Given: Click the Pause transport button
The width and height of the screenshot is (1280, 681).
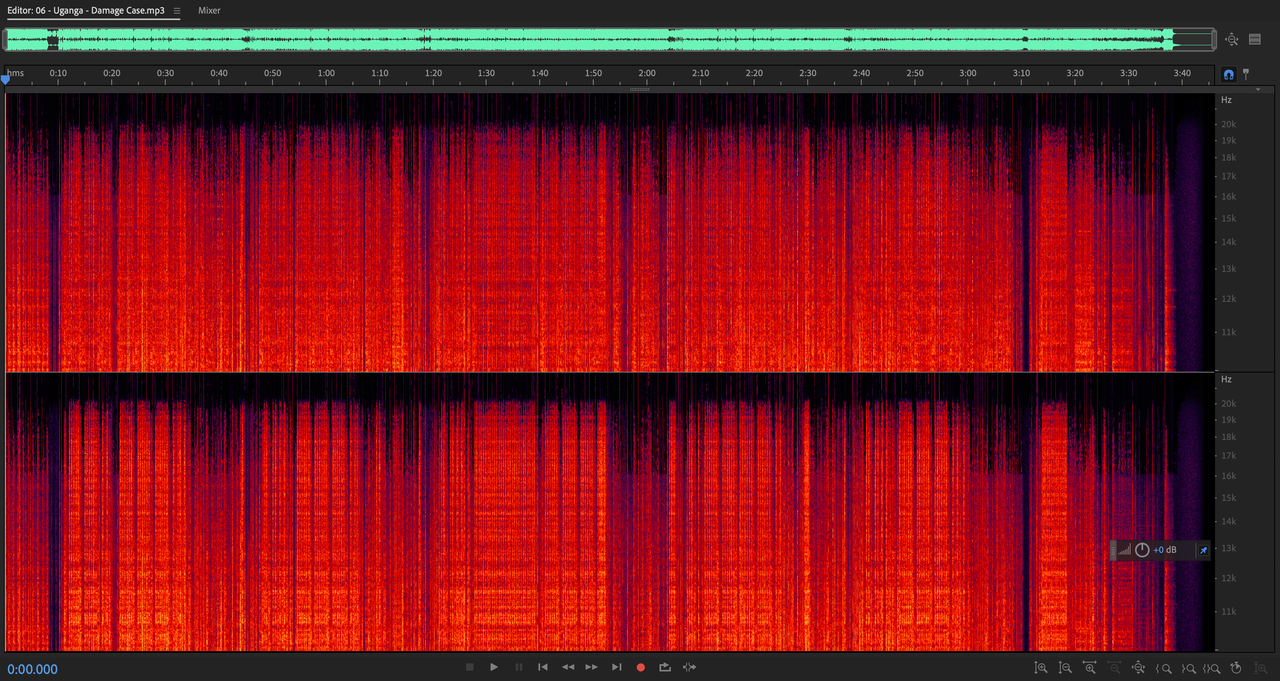Looking at the screenshot, I should pyautogui.click(x=518, y=667).
